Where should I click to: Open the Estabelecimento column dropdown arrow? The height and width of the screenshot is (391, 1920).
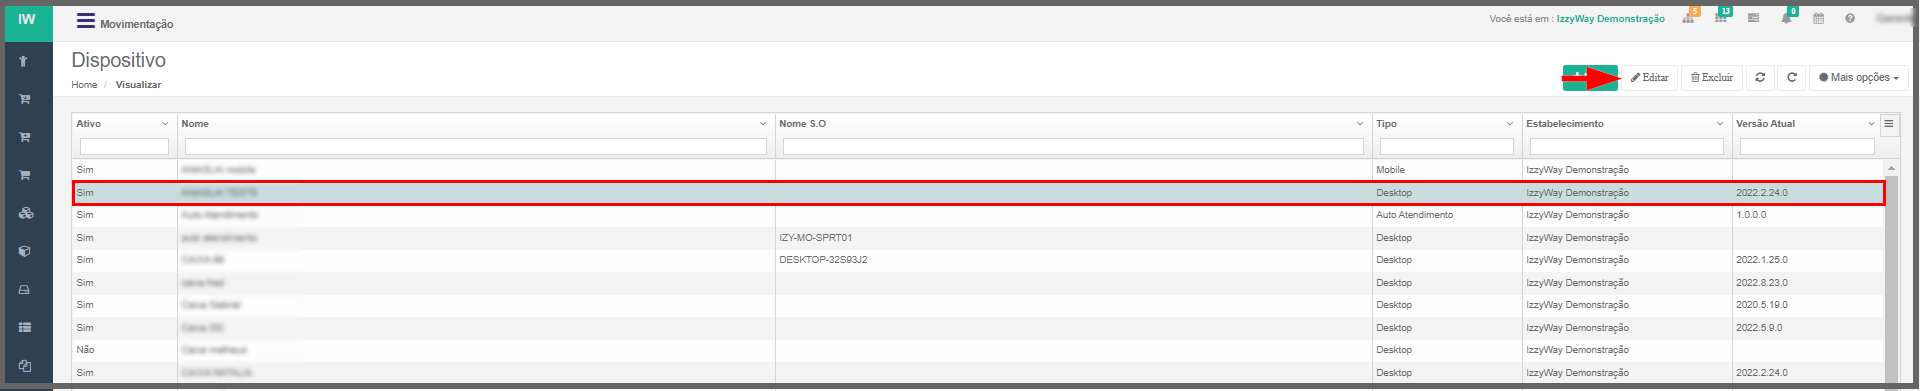pyautogui.click(x=1720, y=124)
